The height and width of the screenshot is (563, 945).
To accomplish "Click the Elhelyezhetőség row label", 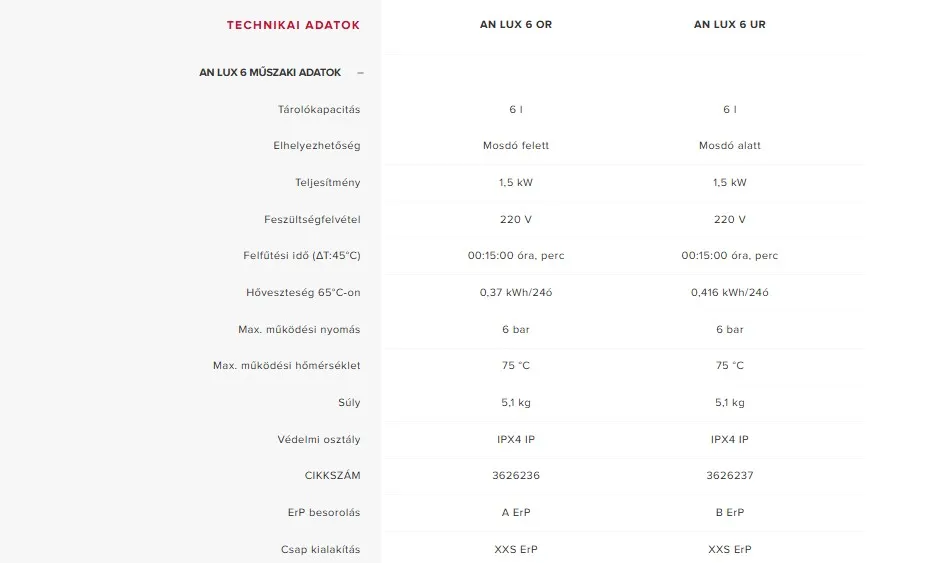I will click(x=316, y=146).
